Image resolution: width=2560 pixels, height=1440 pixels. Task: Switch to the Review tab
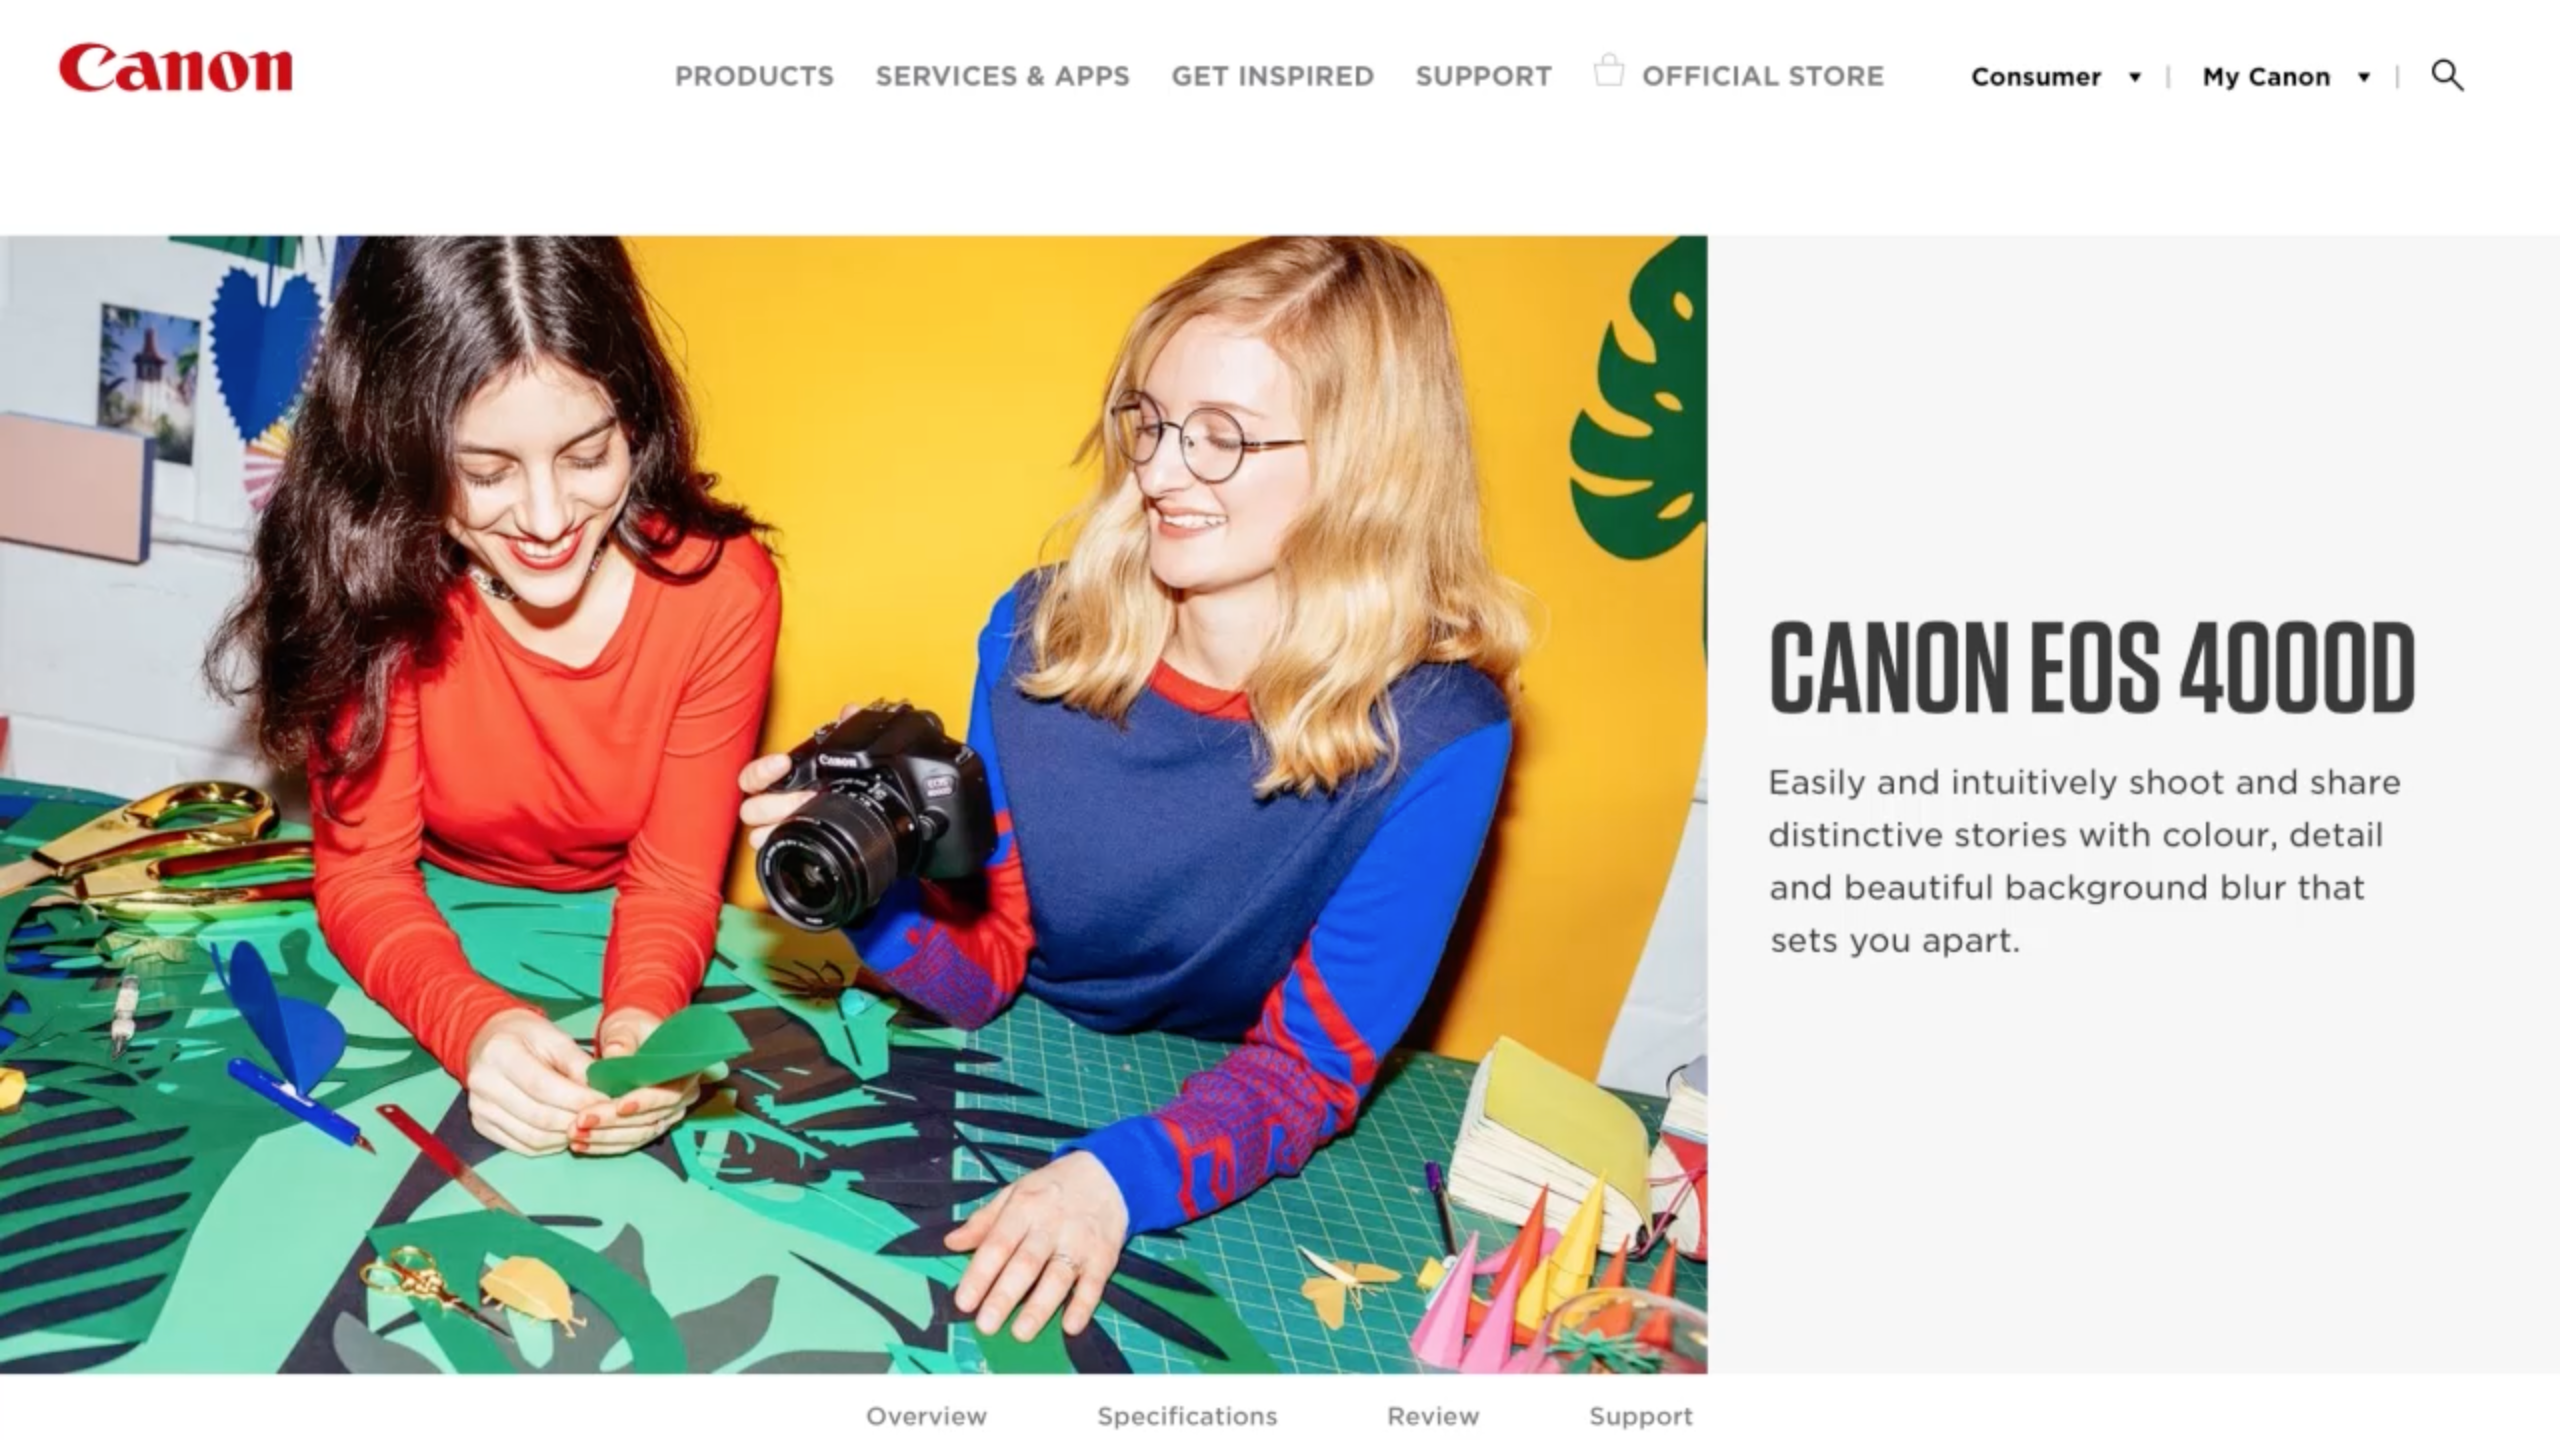[1432, 1416]
